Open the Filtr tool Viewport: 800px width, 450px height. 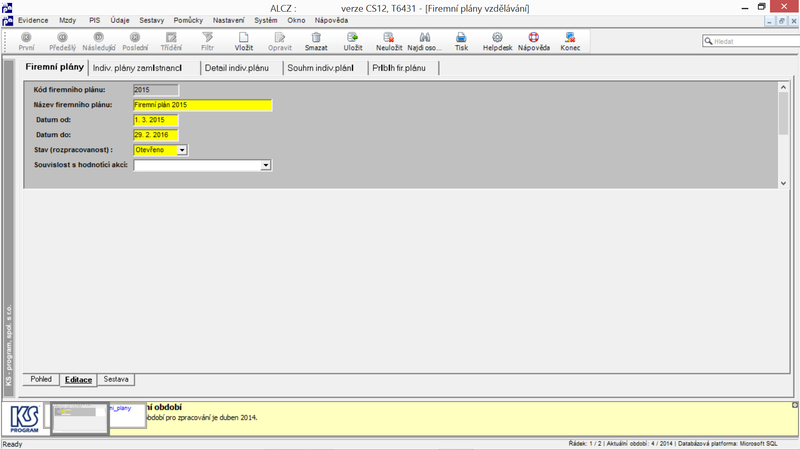tap(207, 41)
